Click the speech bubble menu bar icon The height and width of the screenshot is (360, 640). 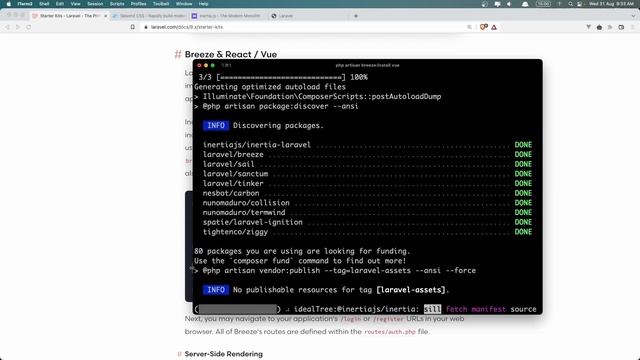pyautogui.click(x=497, y=4)
